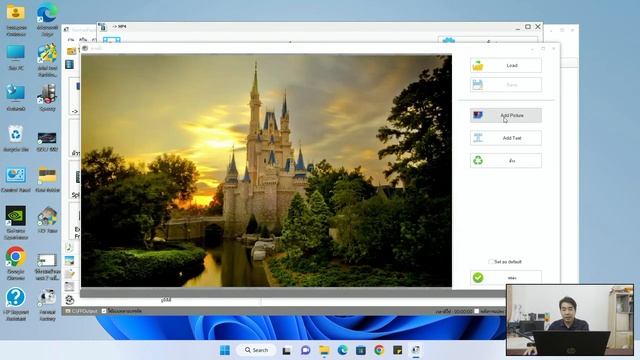Select the Picture category icon in back window sidebar

[x=69, y=260]
